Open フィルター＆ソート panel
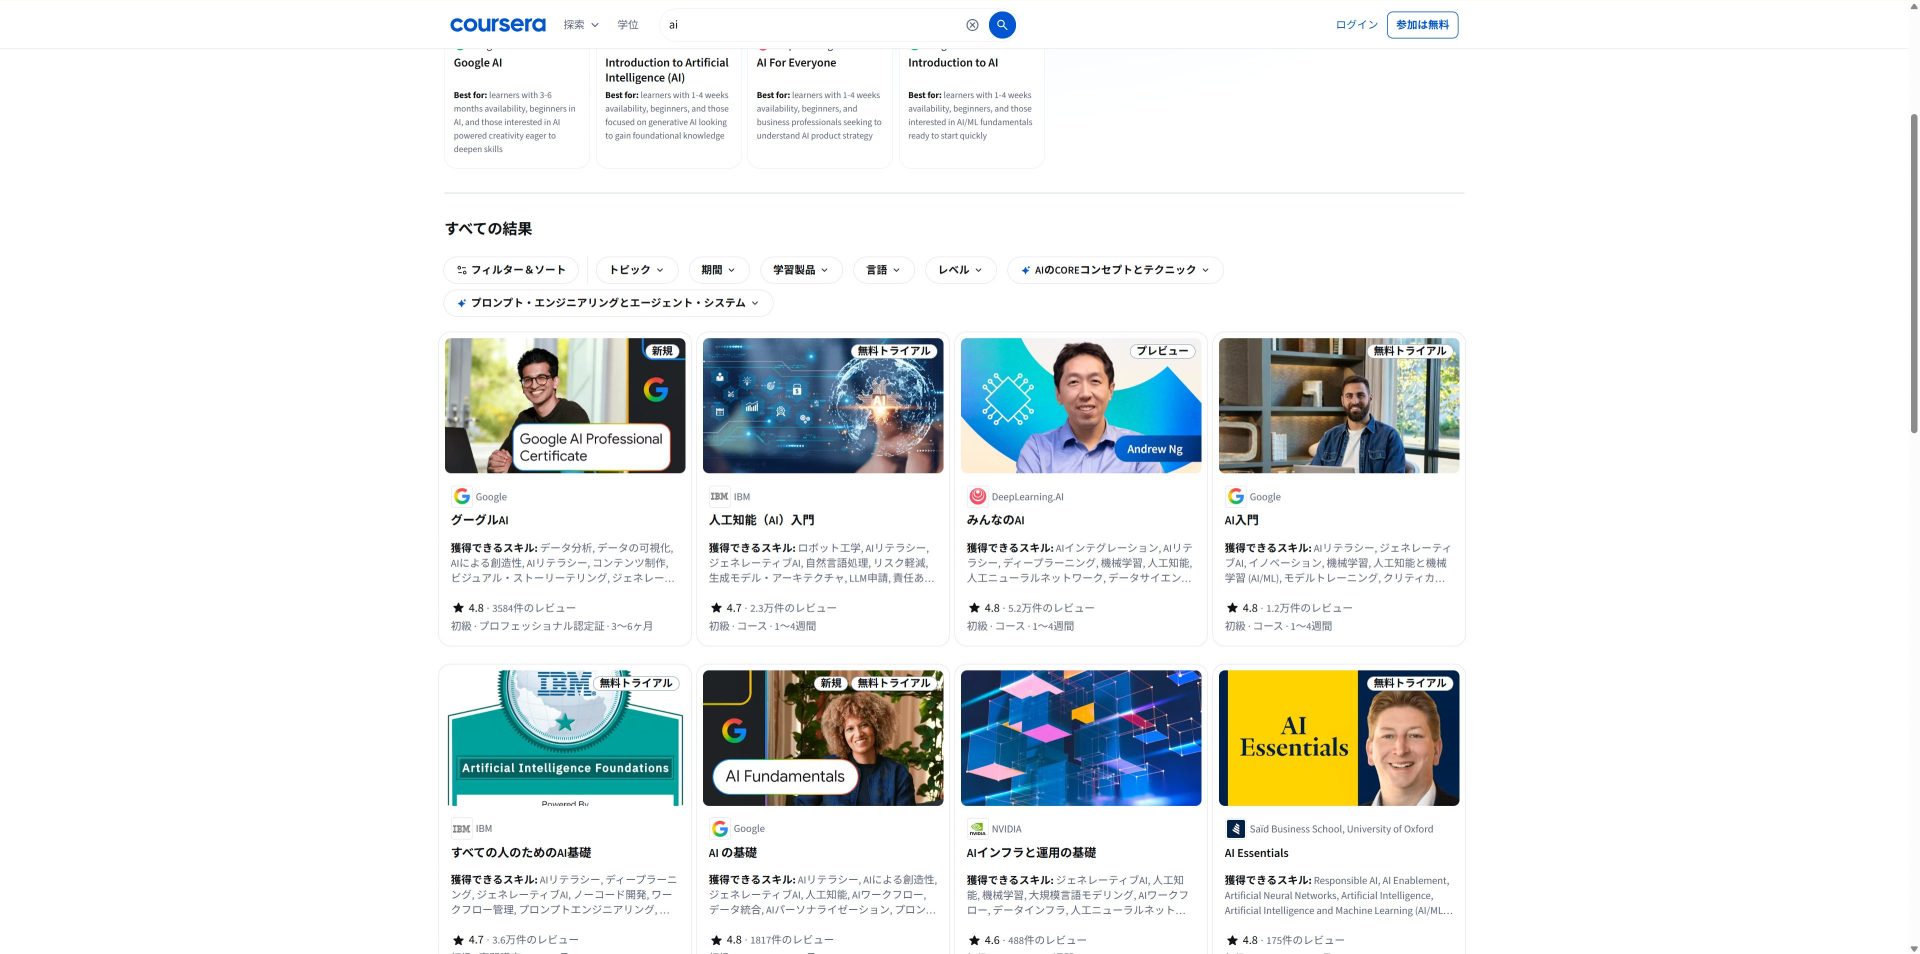1920x954 pixels. [511, 270]
